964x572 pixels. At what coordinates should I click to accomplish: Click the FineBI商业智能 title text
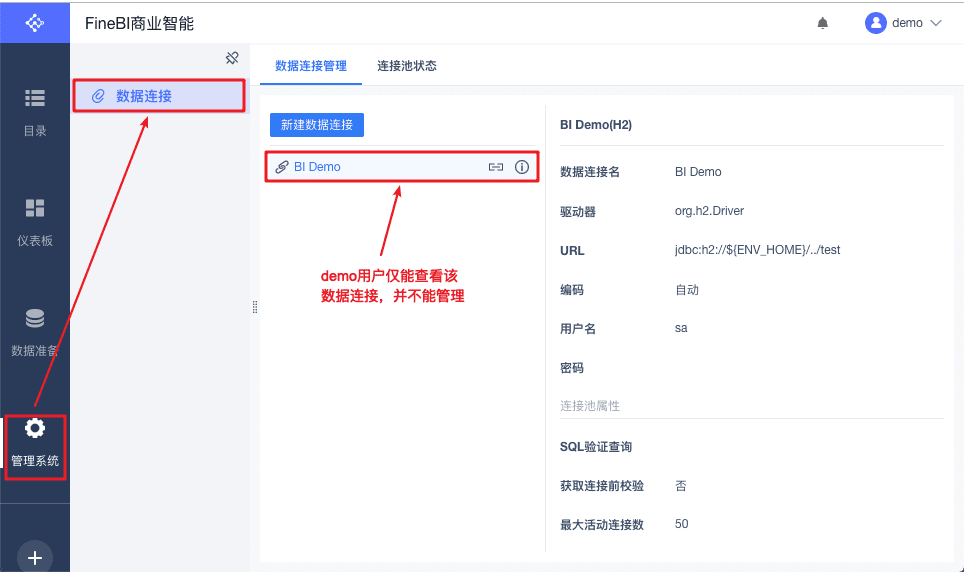click(x=140, y=23)
